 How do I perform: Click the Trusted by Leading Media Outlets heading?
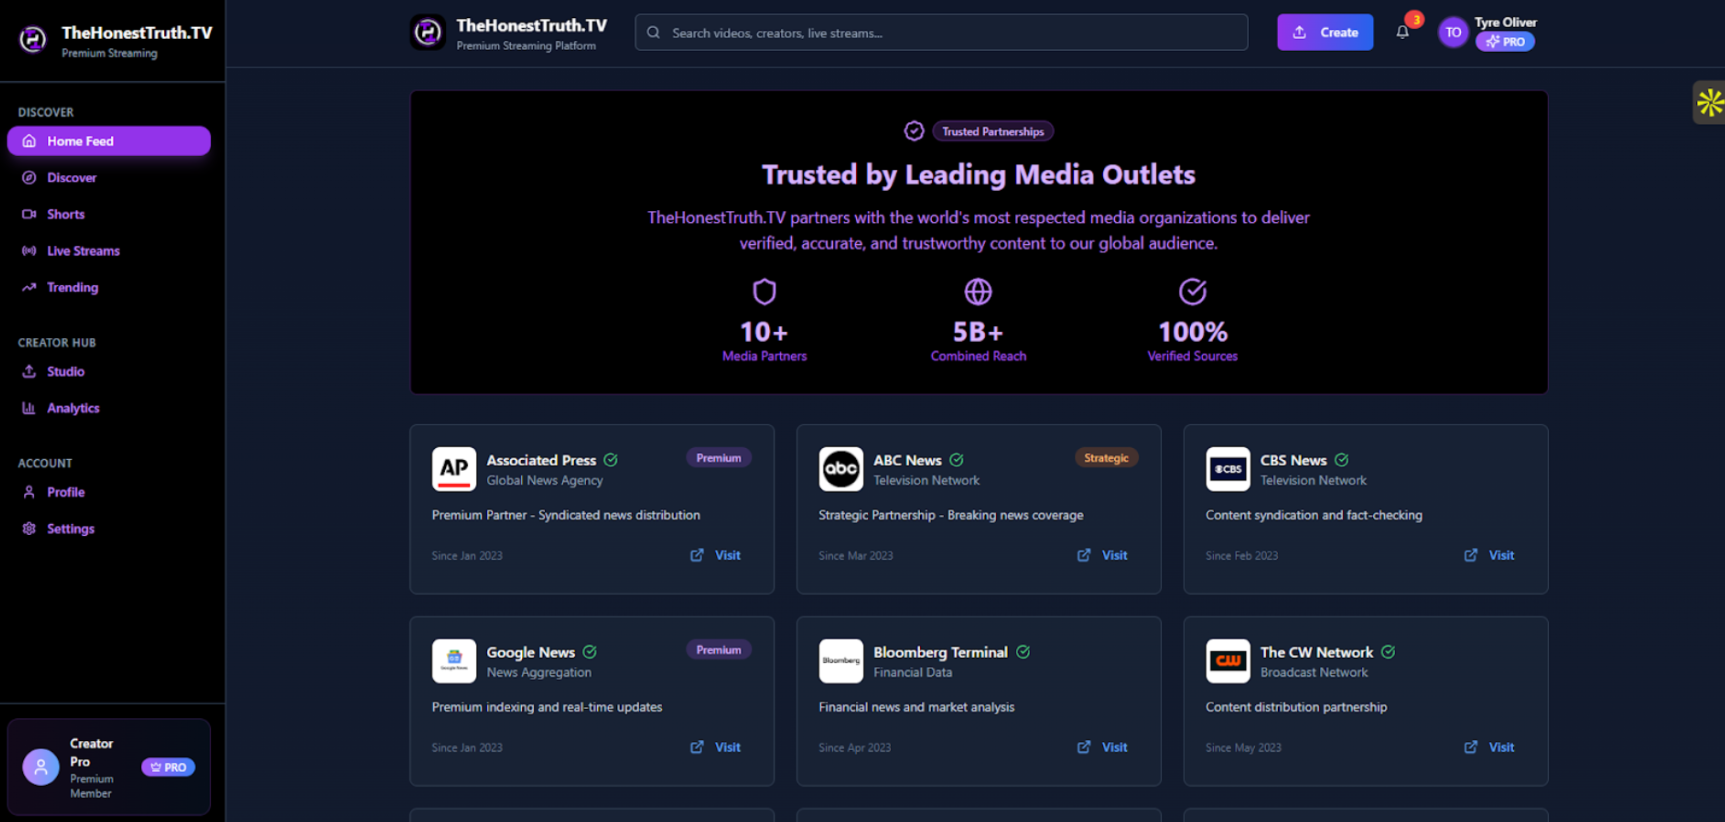coord(978,175)
